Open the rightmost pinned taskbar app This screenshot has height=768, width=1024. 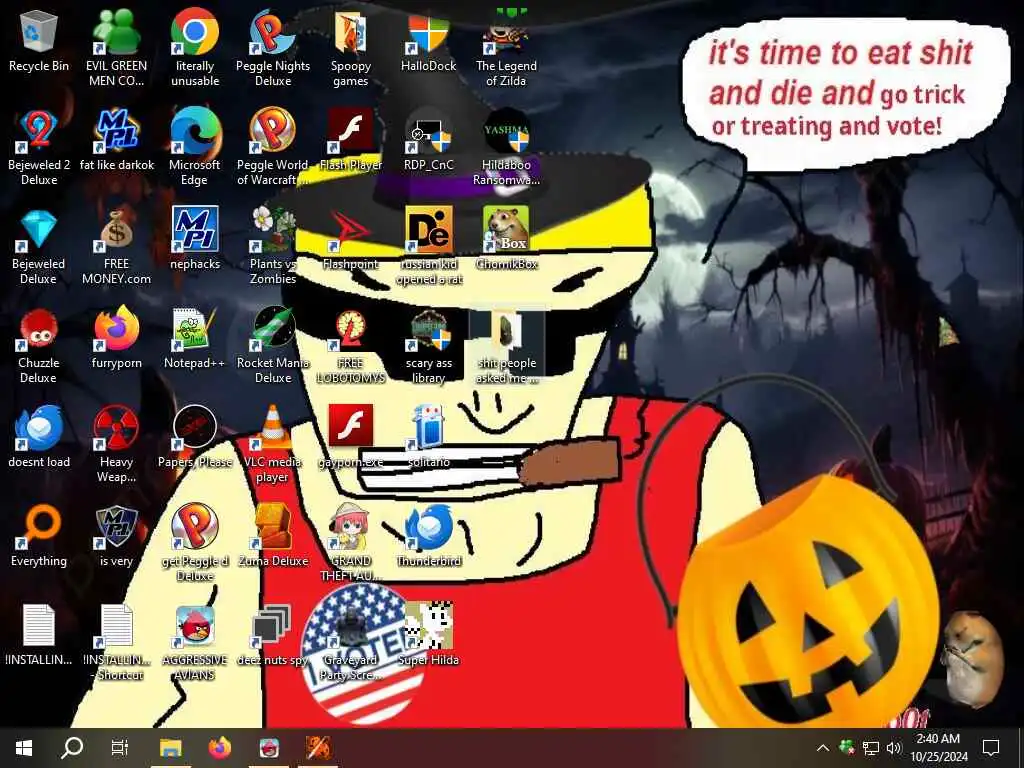click(x=318, y=748)
